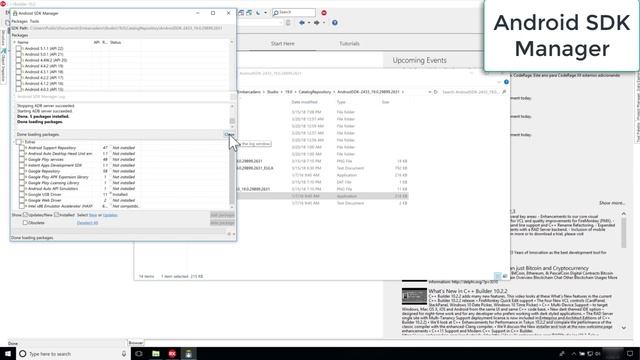Select the Google Play Licensing Library row
Viewport: 640px width, 360px height.
122,183
